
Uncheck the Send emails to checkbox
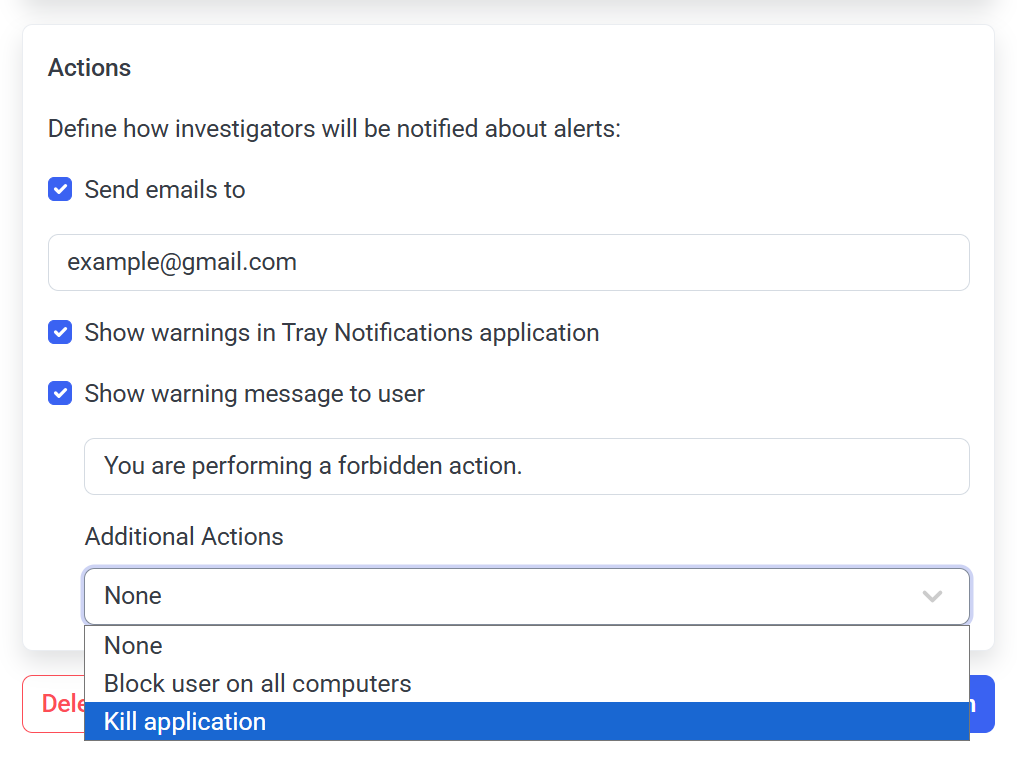[x=60, y=190]
